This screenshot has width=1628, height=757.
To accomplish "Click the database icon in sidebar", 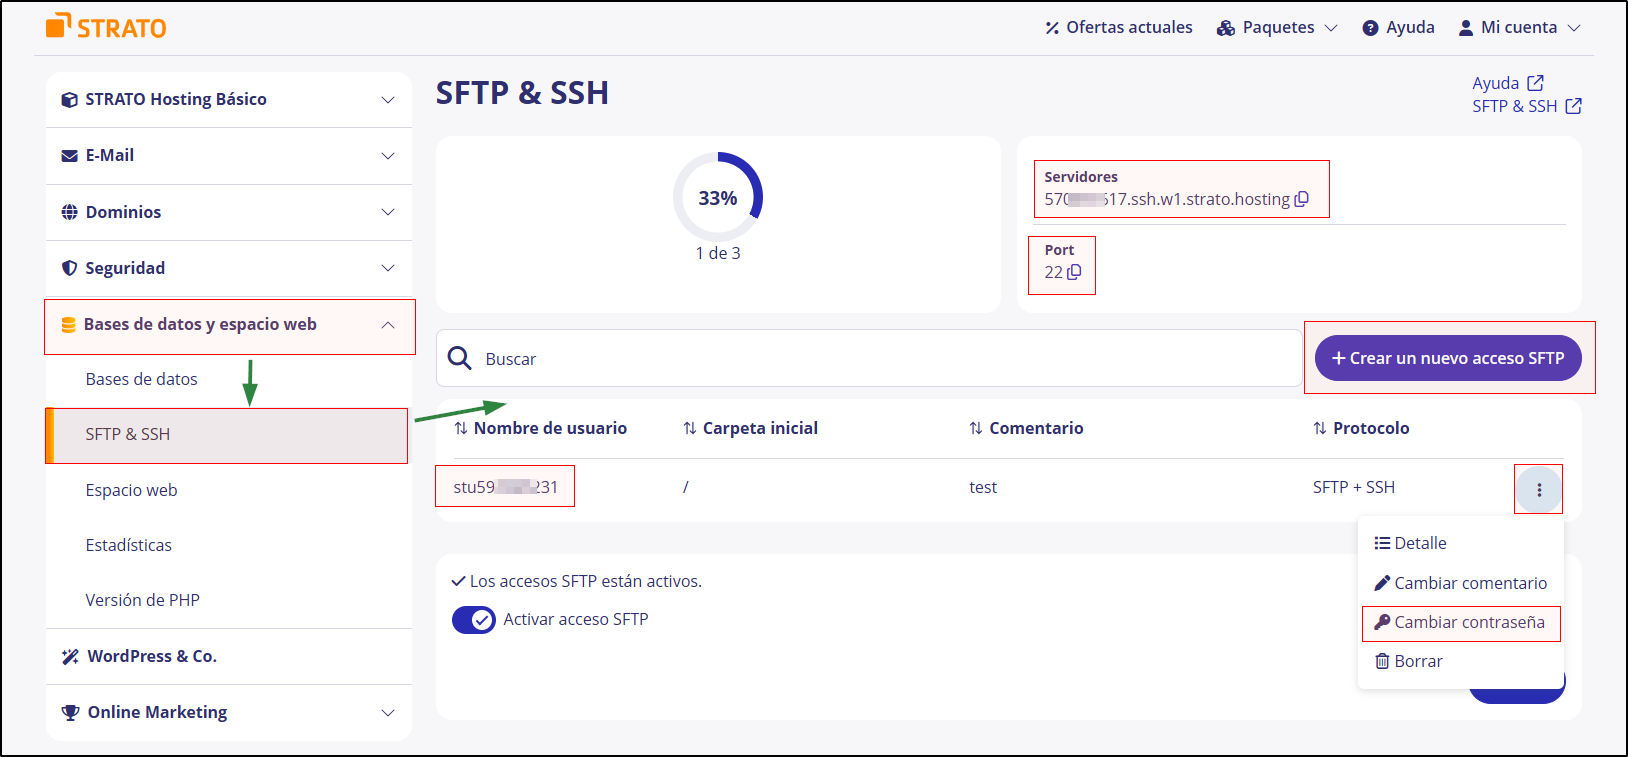I will click(69, 325).
